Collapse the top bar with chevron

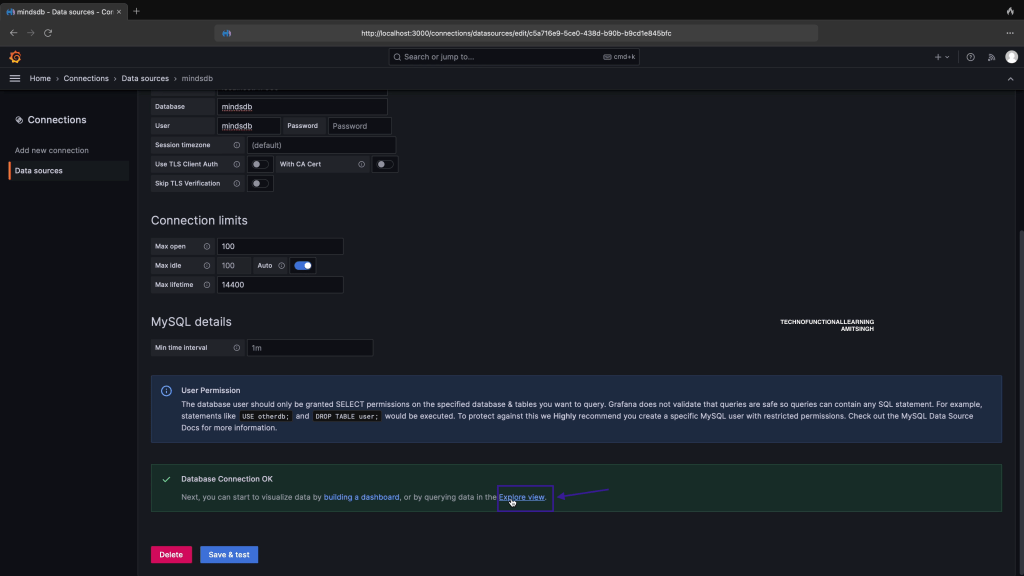pos(1011,78)
